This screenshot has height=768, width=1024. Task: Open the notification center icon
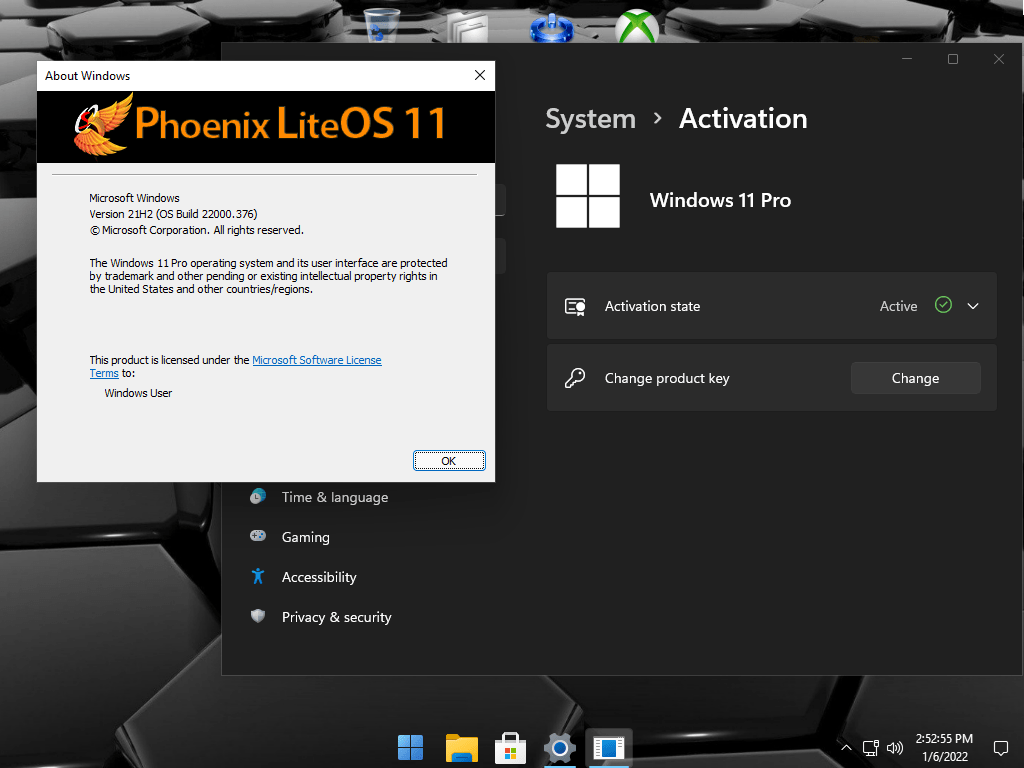[x=1000, y=748]
